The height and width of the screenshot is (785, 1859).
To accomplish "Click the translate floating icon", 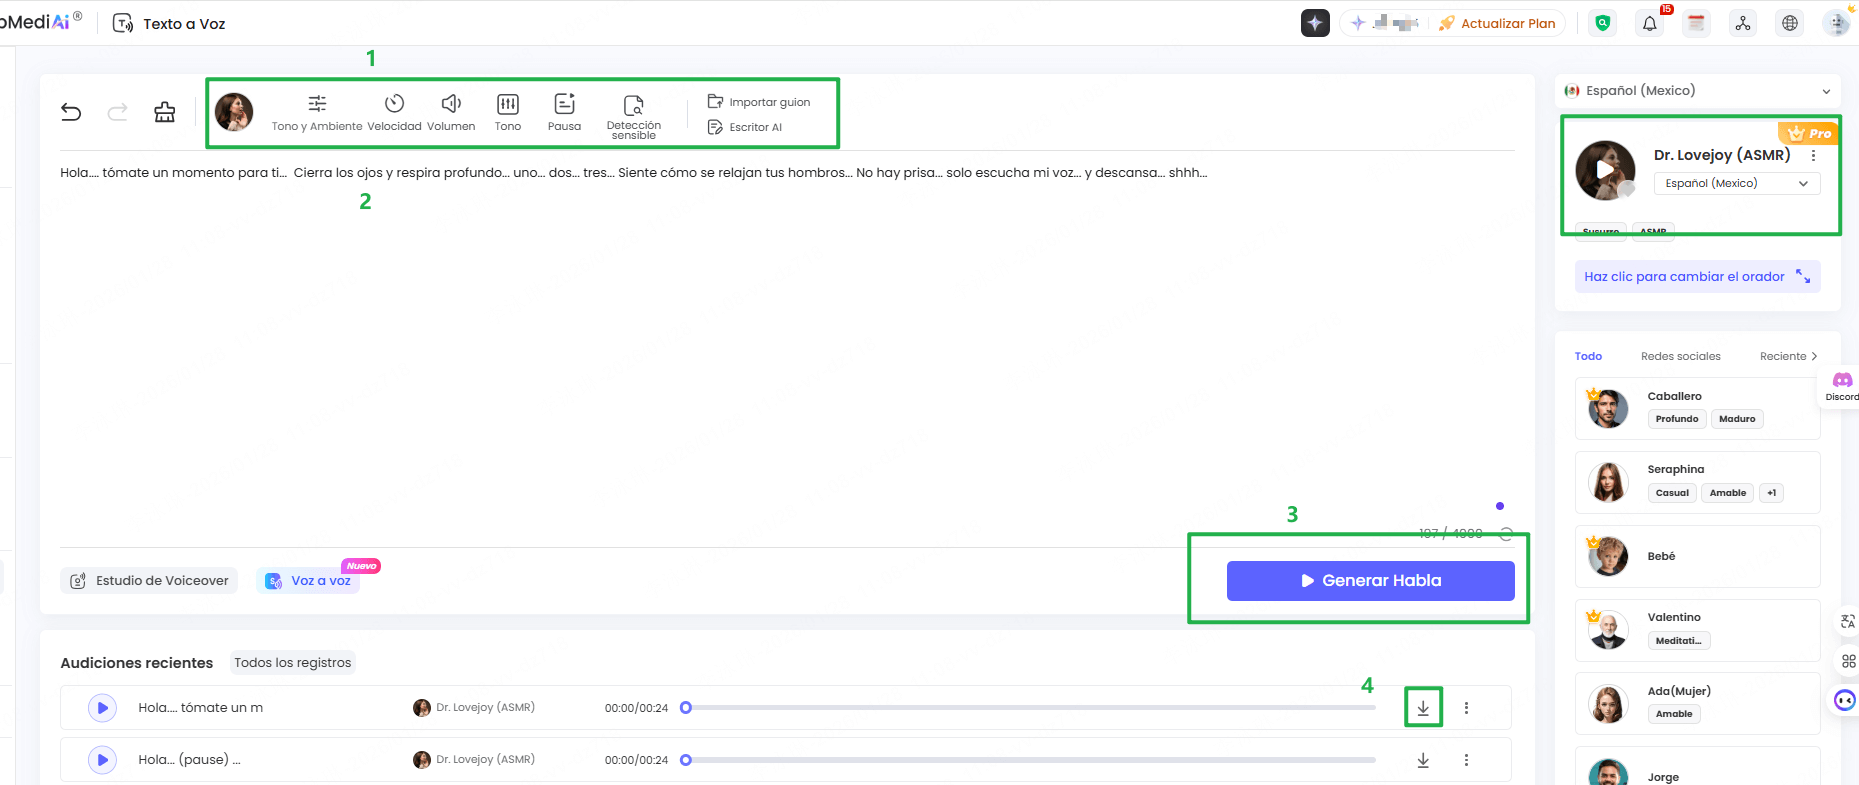I will coord(1848,622).
